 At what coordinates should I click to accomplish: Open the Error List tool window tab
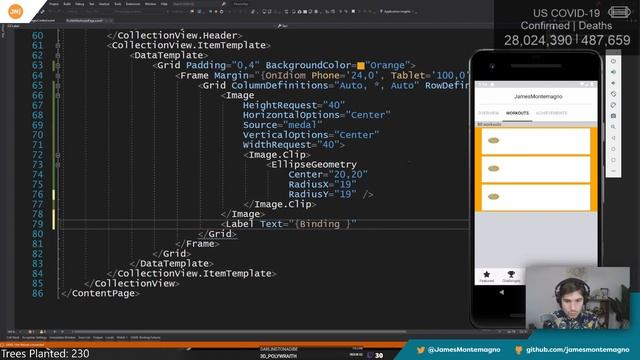(84, 338)
